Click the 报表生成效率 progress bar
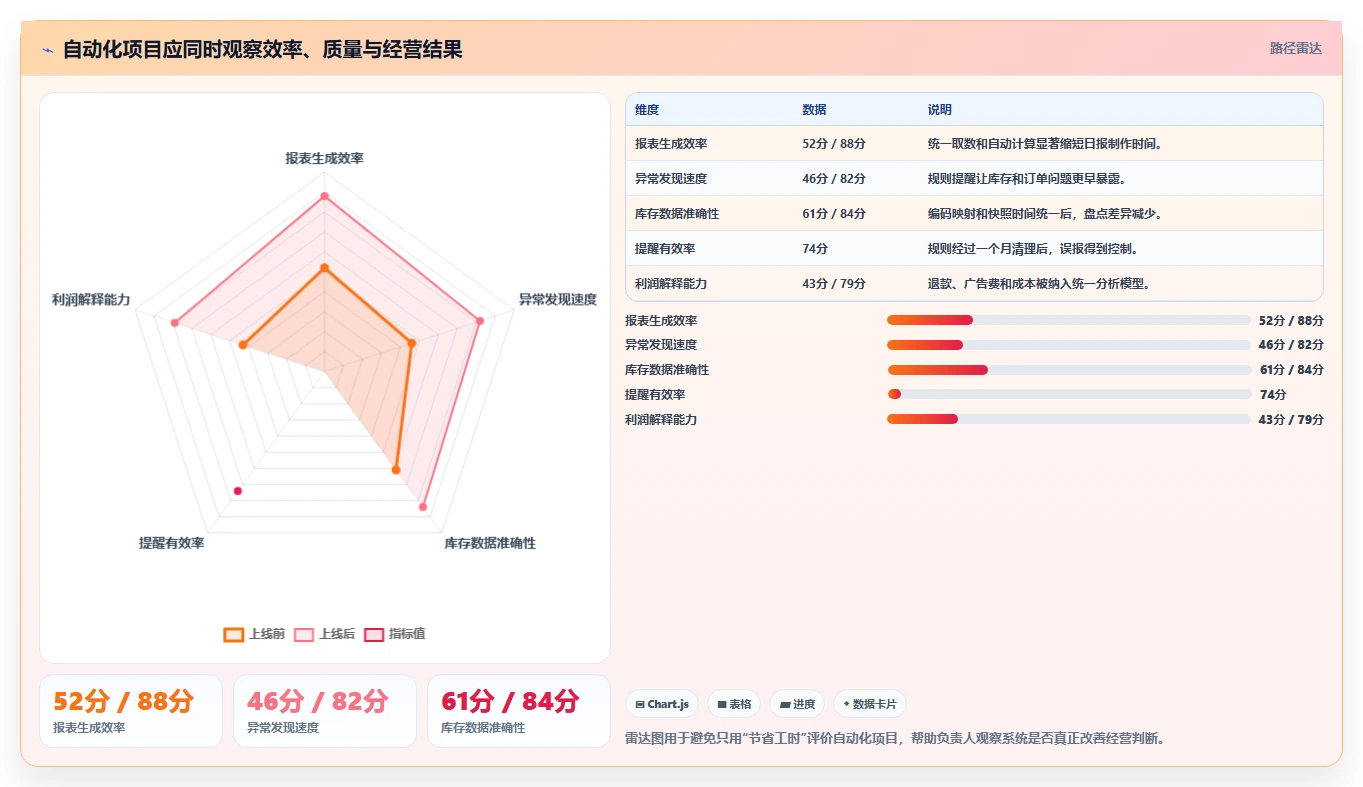This screenshot has height=787, width=1363. tap(1068, 320)
